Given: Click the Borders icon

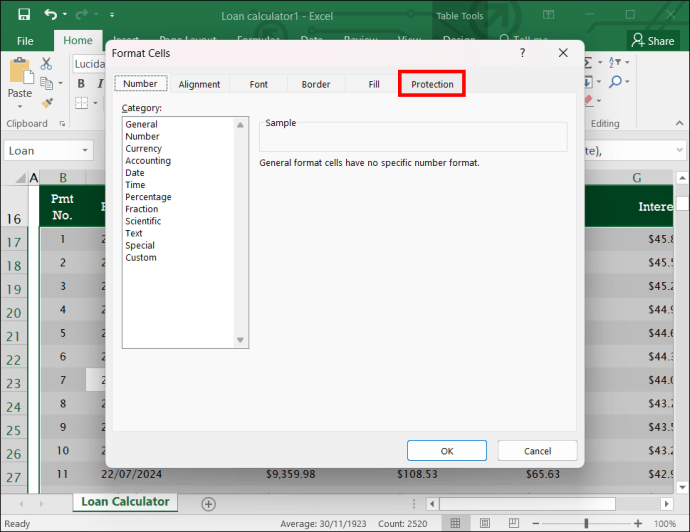Looking at the screenshot, I should pos(81,103).
